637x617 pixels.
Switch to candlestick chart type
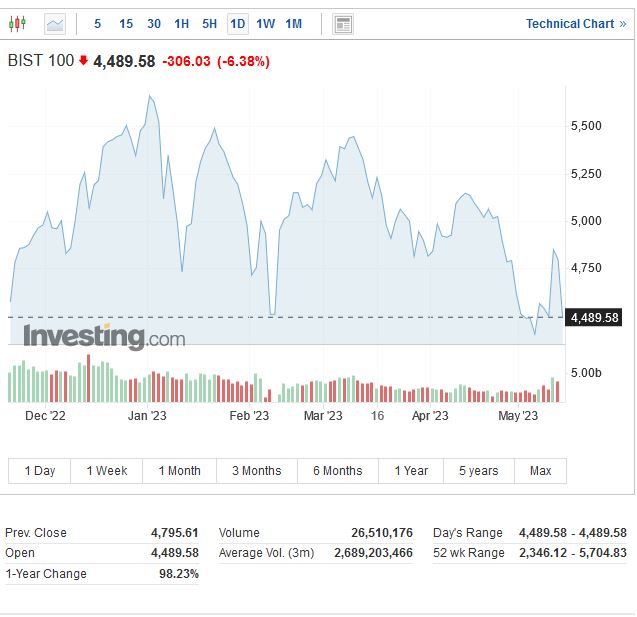point(18,23)
